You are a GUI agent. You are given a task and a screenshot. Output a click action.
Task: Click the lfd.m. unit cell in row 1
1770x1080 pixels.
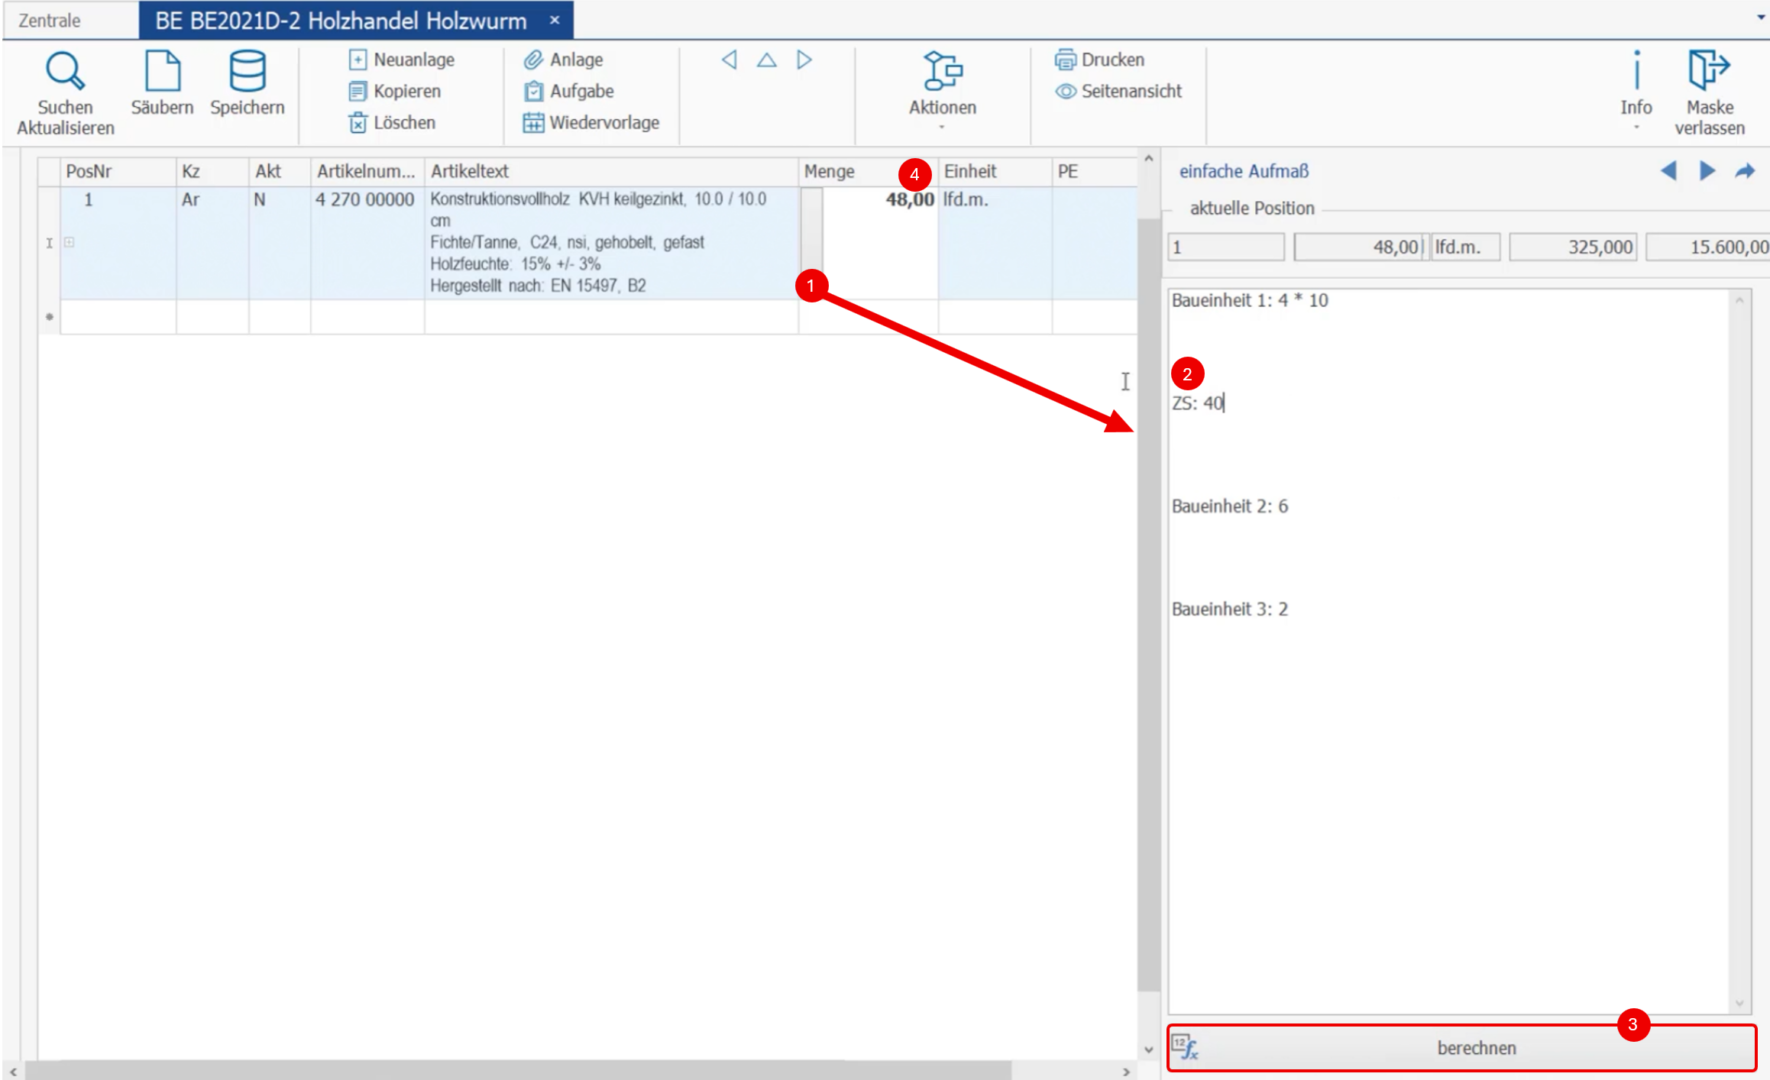coord(995,243)
